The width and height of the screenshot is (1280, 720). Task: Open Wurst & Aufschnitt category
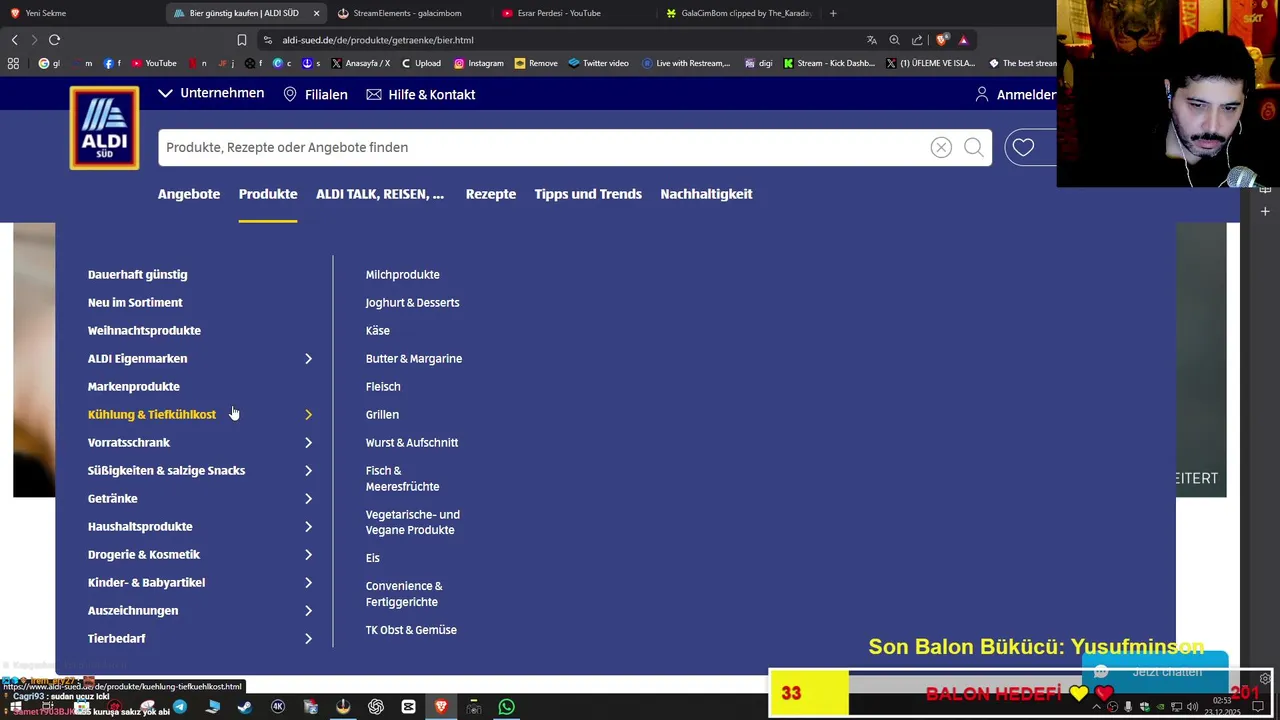[412, 442]
